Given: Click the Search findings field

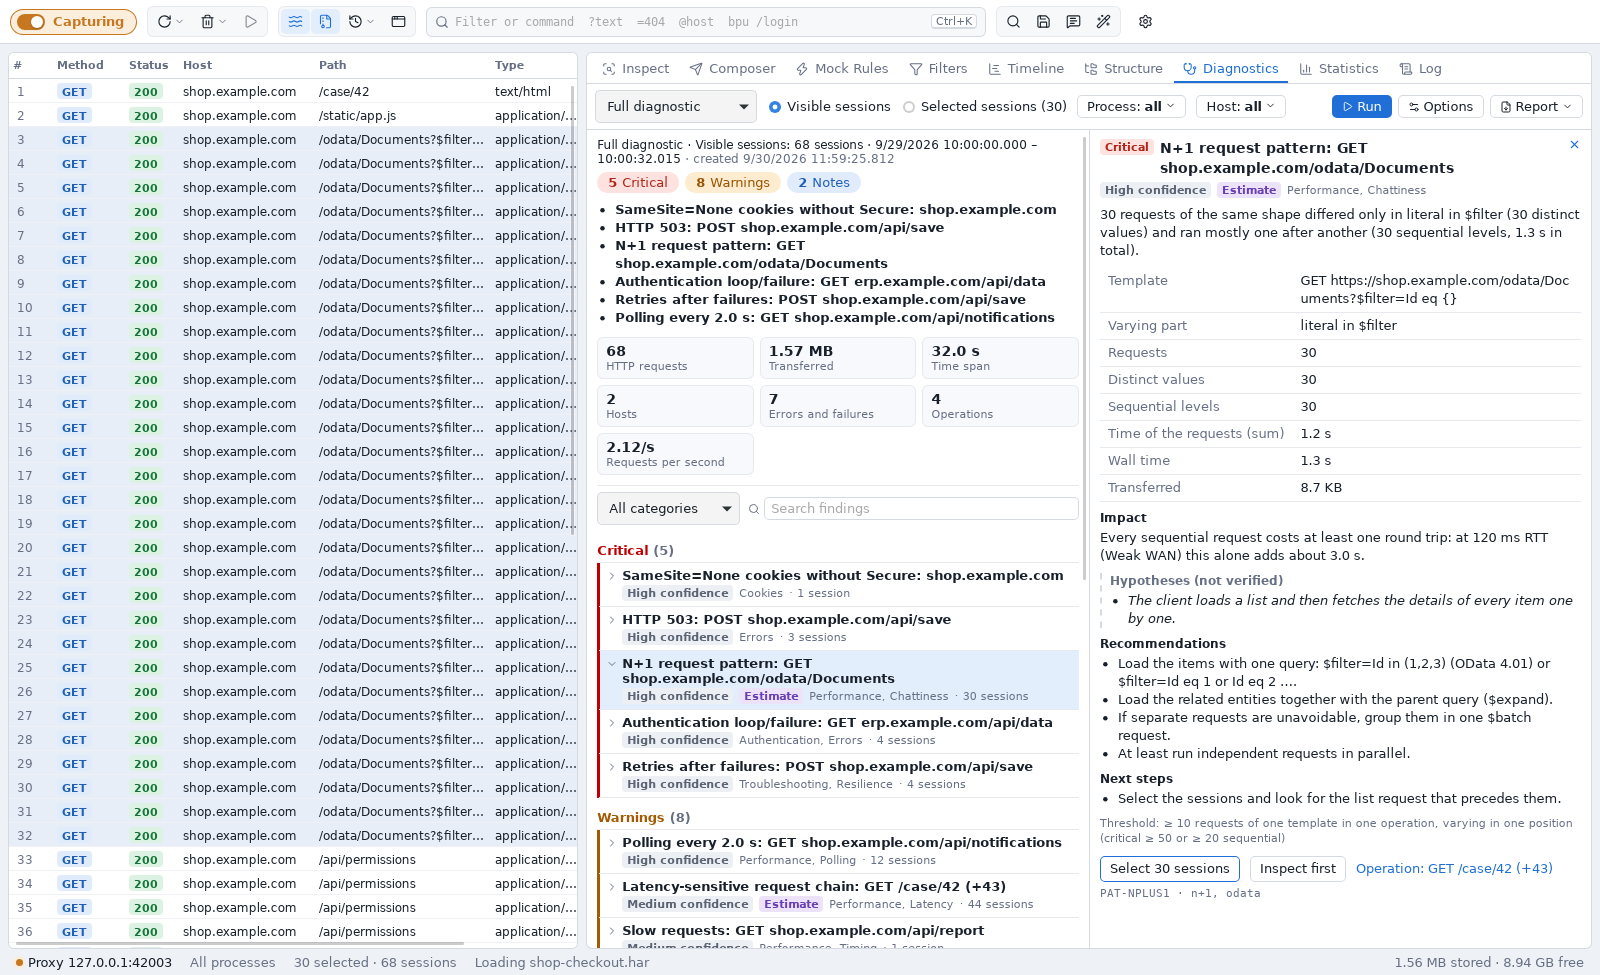Looking at the screenshot, I should [921, 508].
